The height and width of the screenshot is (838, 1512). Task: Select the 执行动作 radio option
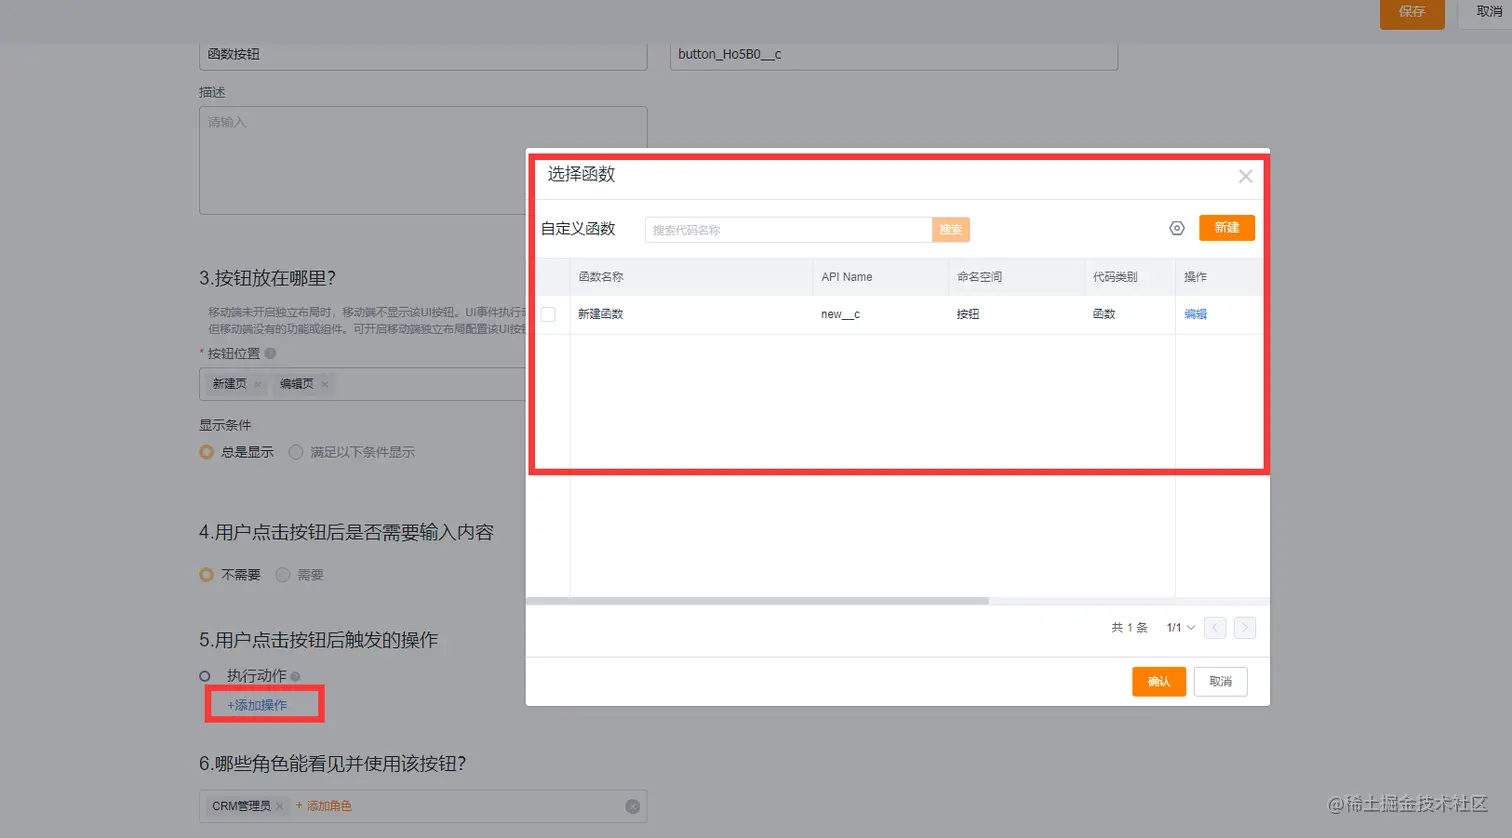coord(205,676)
